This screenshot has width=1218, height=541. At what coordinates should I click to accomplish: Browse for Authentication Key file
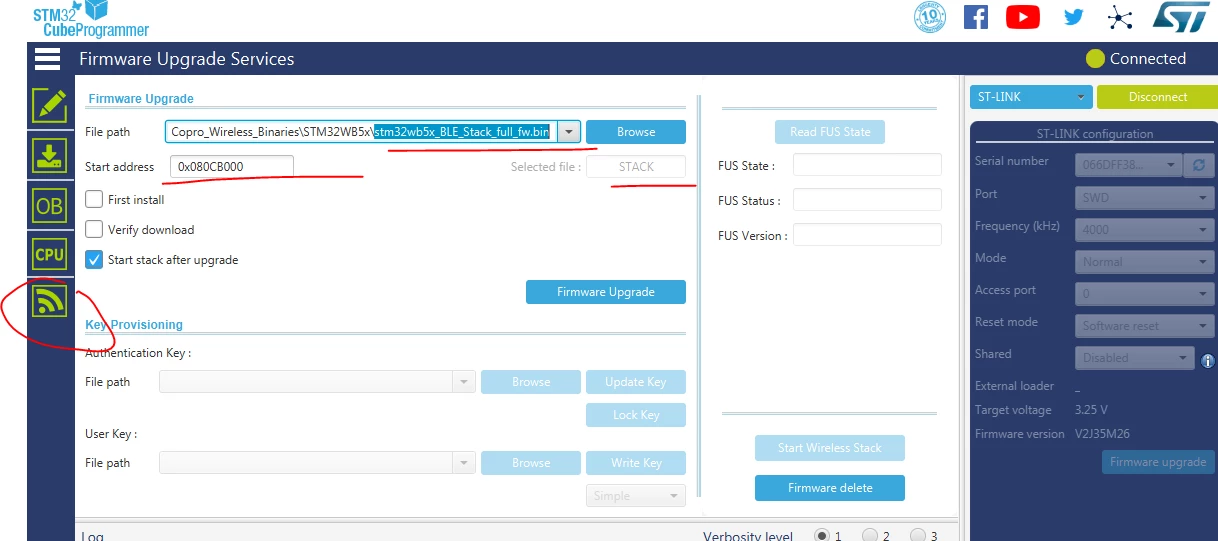(531, 382)
